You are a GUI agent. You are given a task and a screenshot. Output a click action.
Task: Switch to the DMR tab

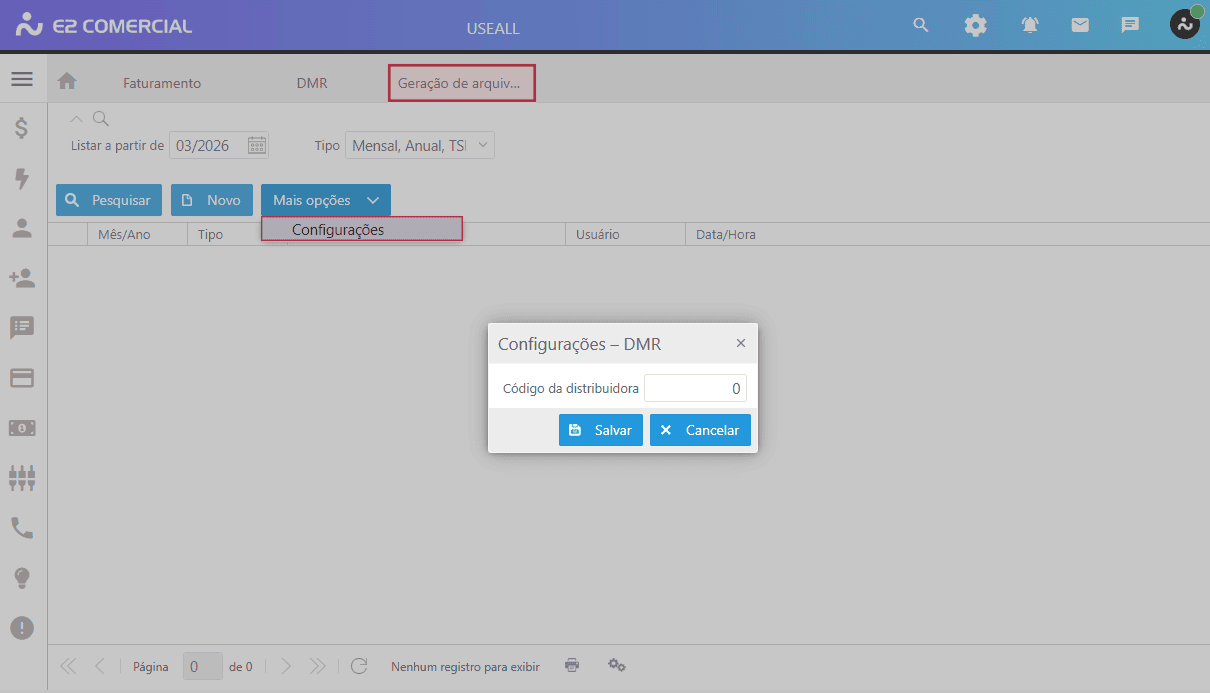[x=312, y=83]
